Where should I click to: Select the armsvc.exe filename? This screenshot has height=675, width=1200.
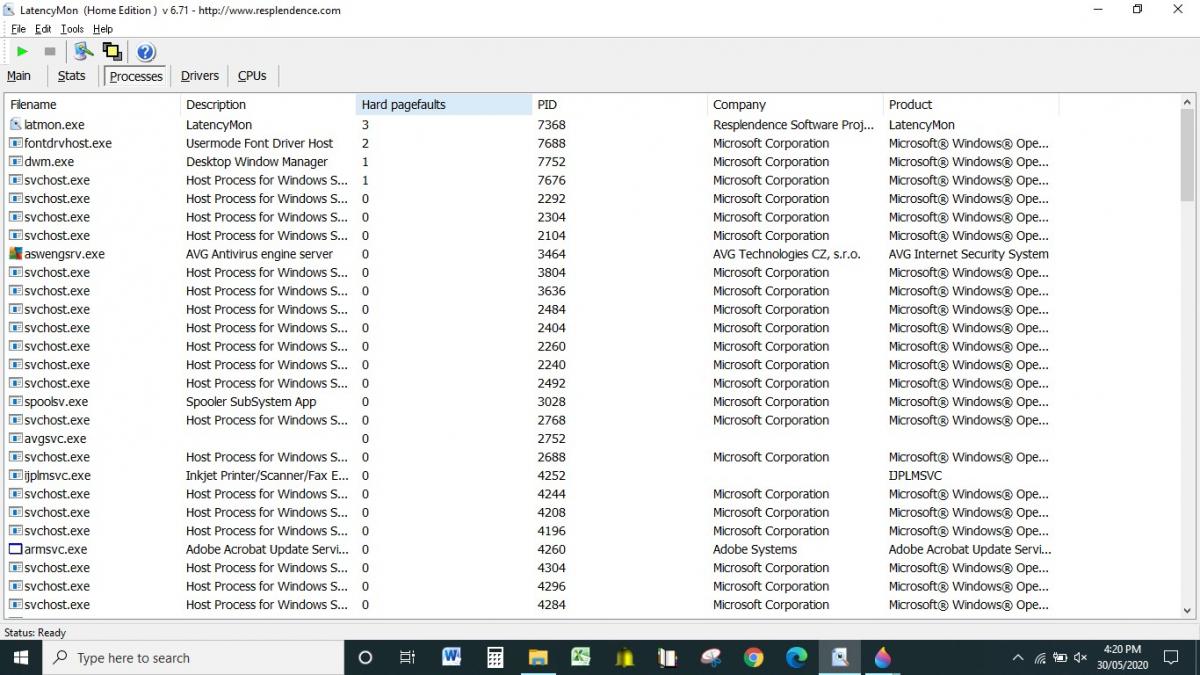(55, 550)
